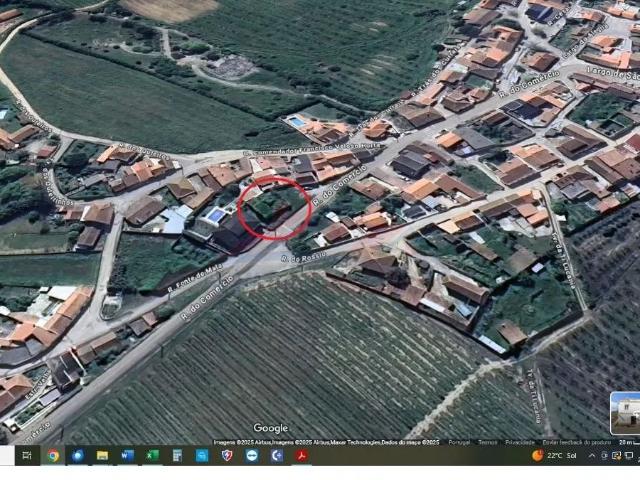The width and height of the screenshot is (640, 480).
Task: Click the Termos link in map footer
Action: pyautogui.click(x=487, y=442)
